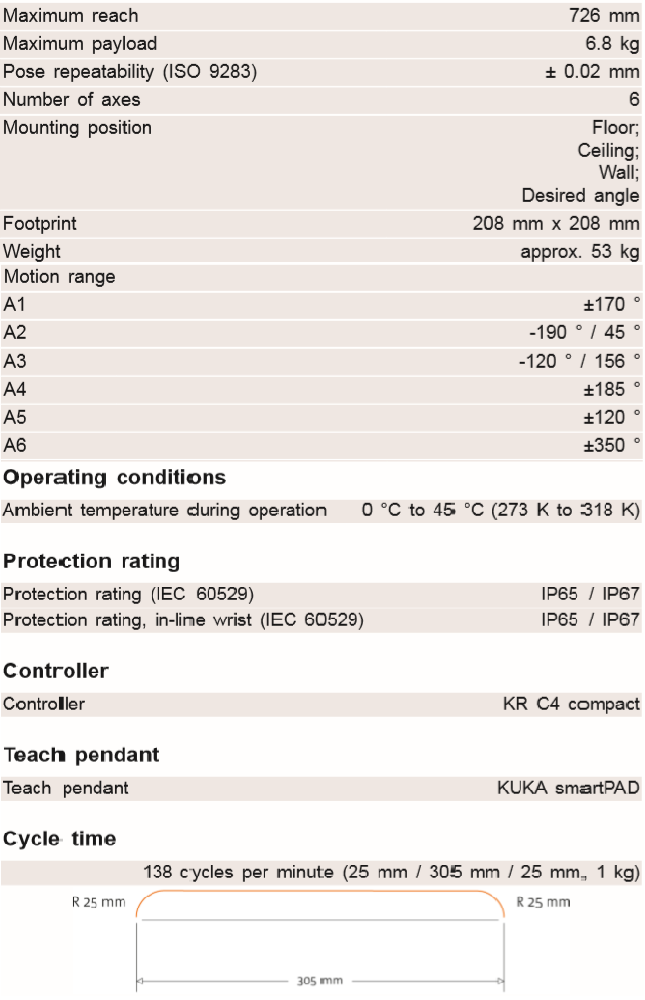Screen dimensions: 645x1000
Task: Click the A3 motion range value
Action: pos(579,359)
